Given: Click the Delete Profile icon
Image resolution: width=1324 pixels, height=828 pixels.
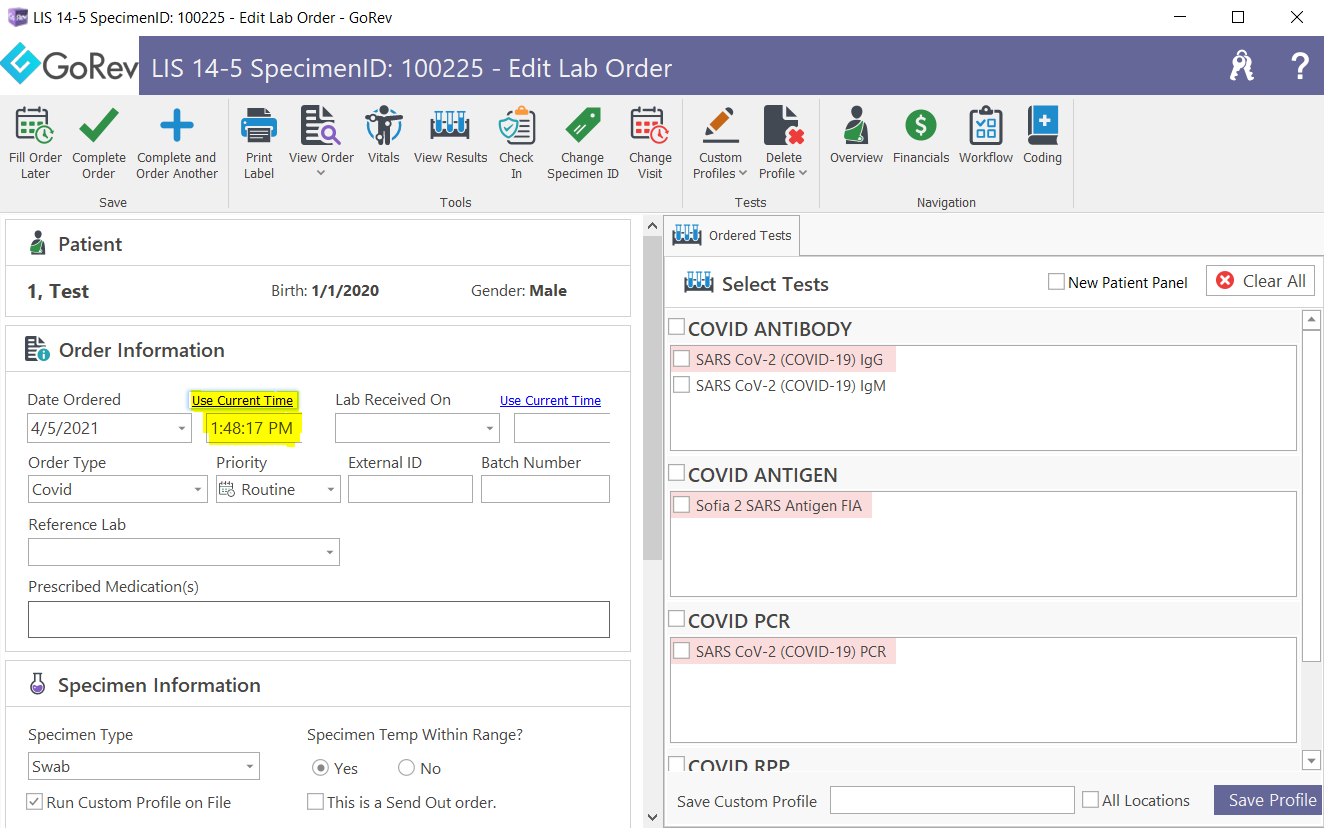Looking at the screenshot, I should pos(784,126).
